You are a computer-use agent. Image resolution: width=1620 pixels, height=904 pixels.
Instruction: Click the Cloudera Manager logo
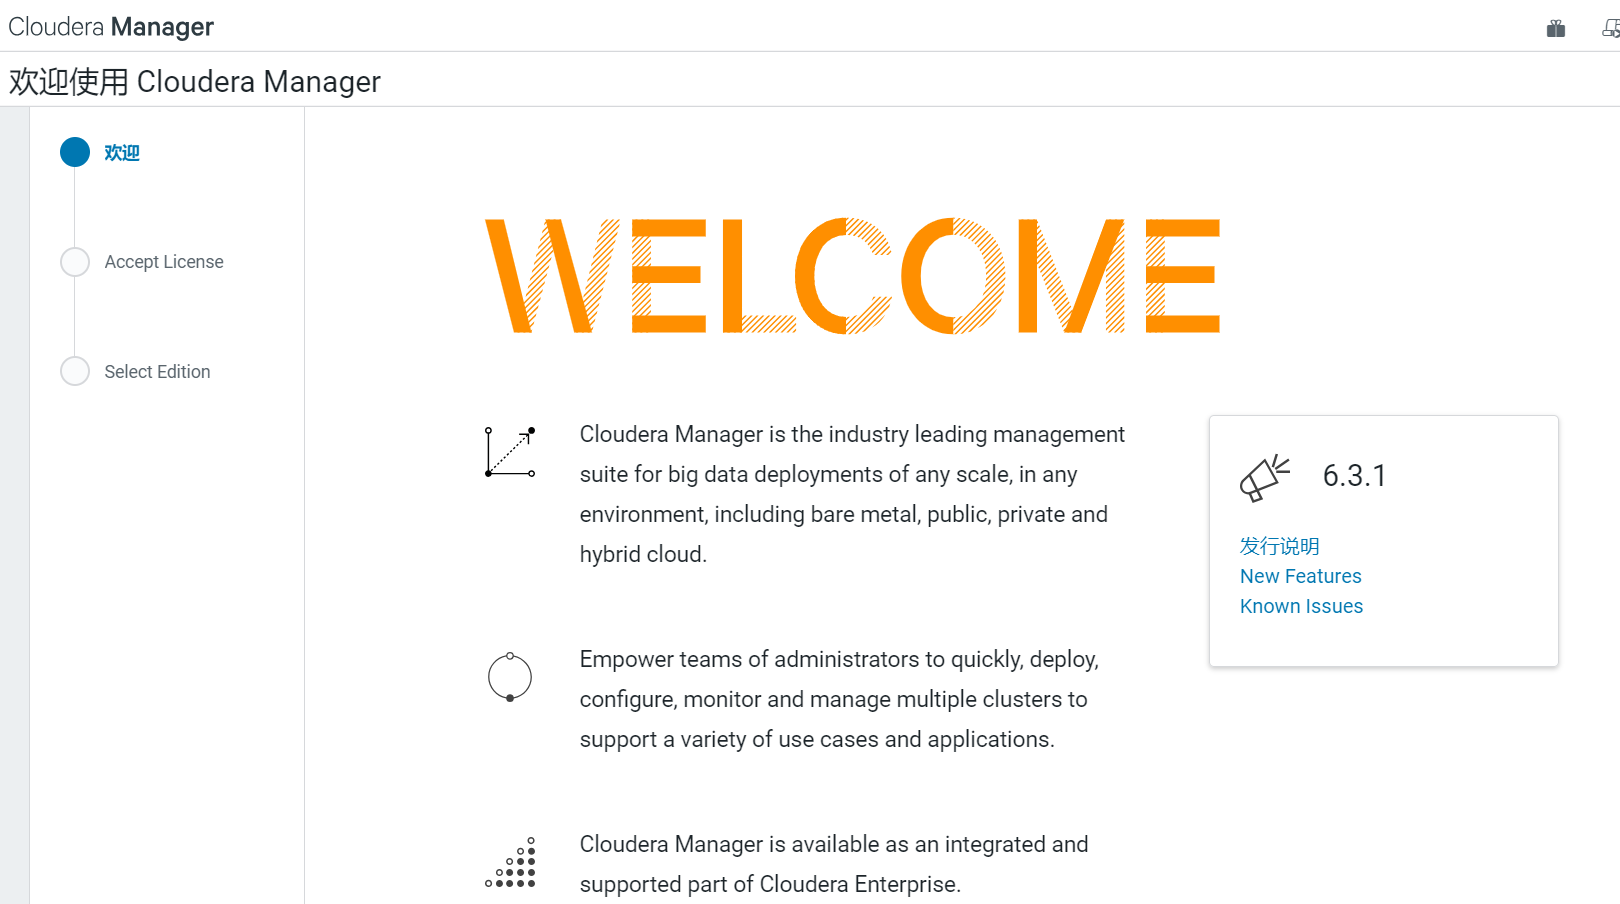point(111,27)
